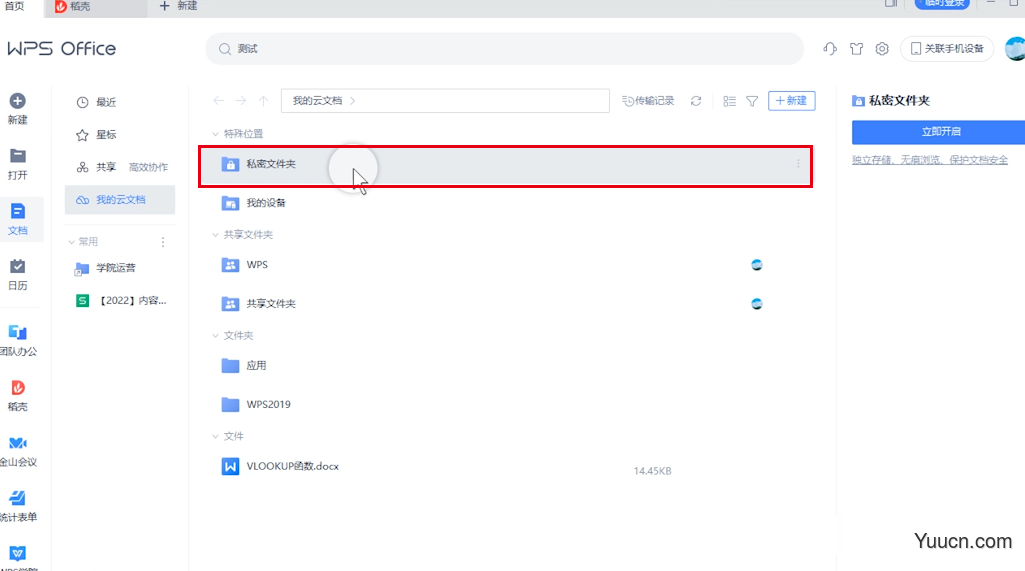This screenshot has height=571, width=1025.
Task: Open 传输记录 transfer records
Action: [x=648, y=101]
